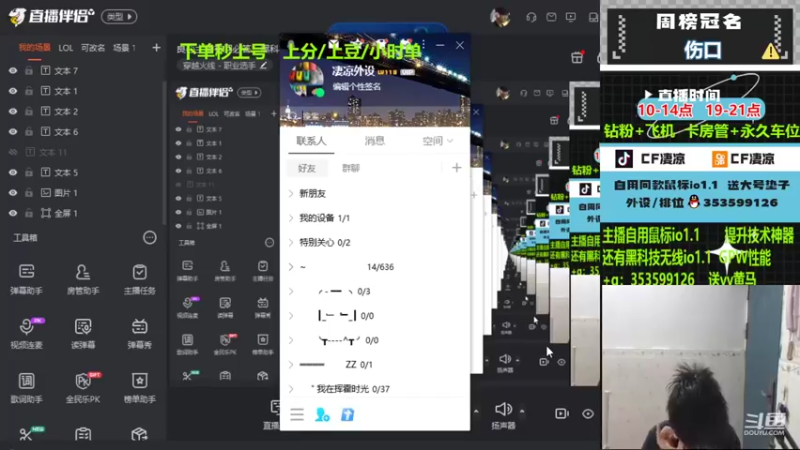The width and height of the screenshot is (800, 450).
Task: Open speaker volume arrow dropdown
Action: pyautogui.click(x=522, y=410)
